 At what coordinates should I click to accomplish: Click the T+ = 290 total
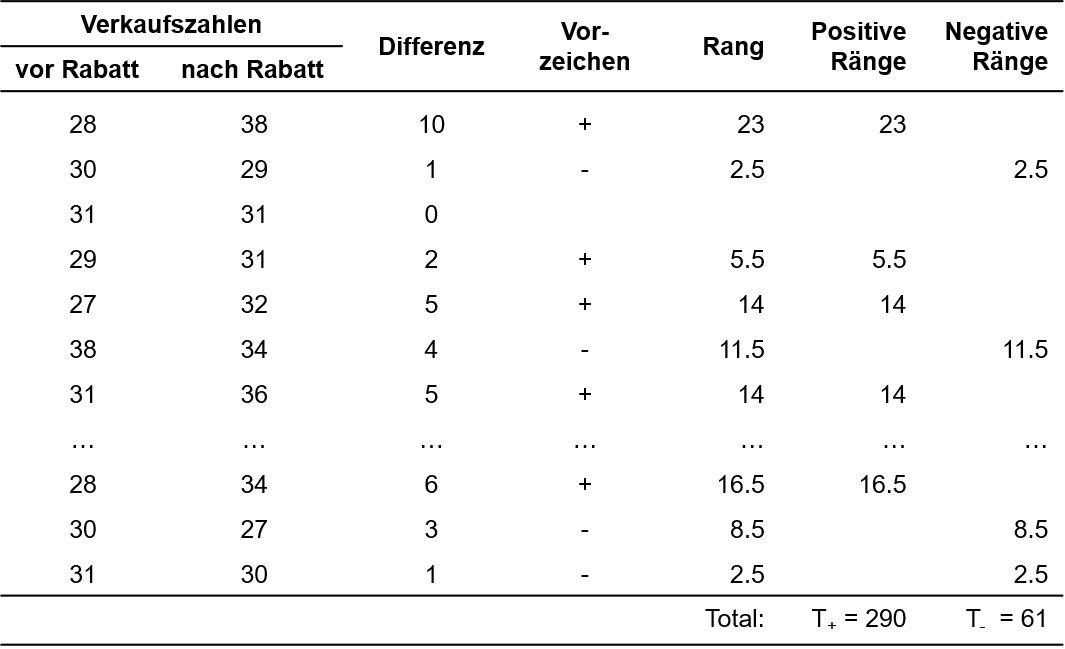coord(859,618)
